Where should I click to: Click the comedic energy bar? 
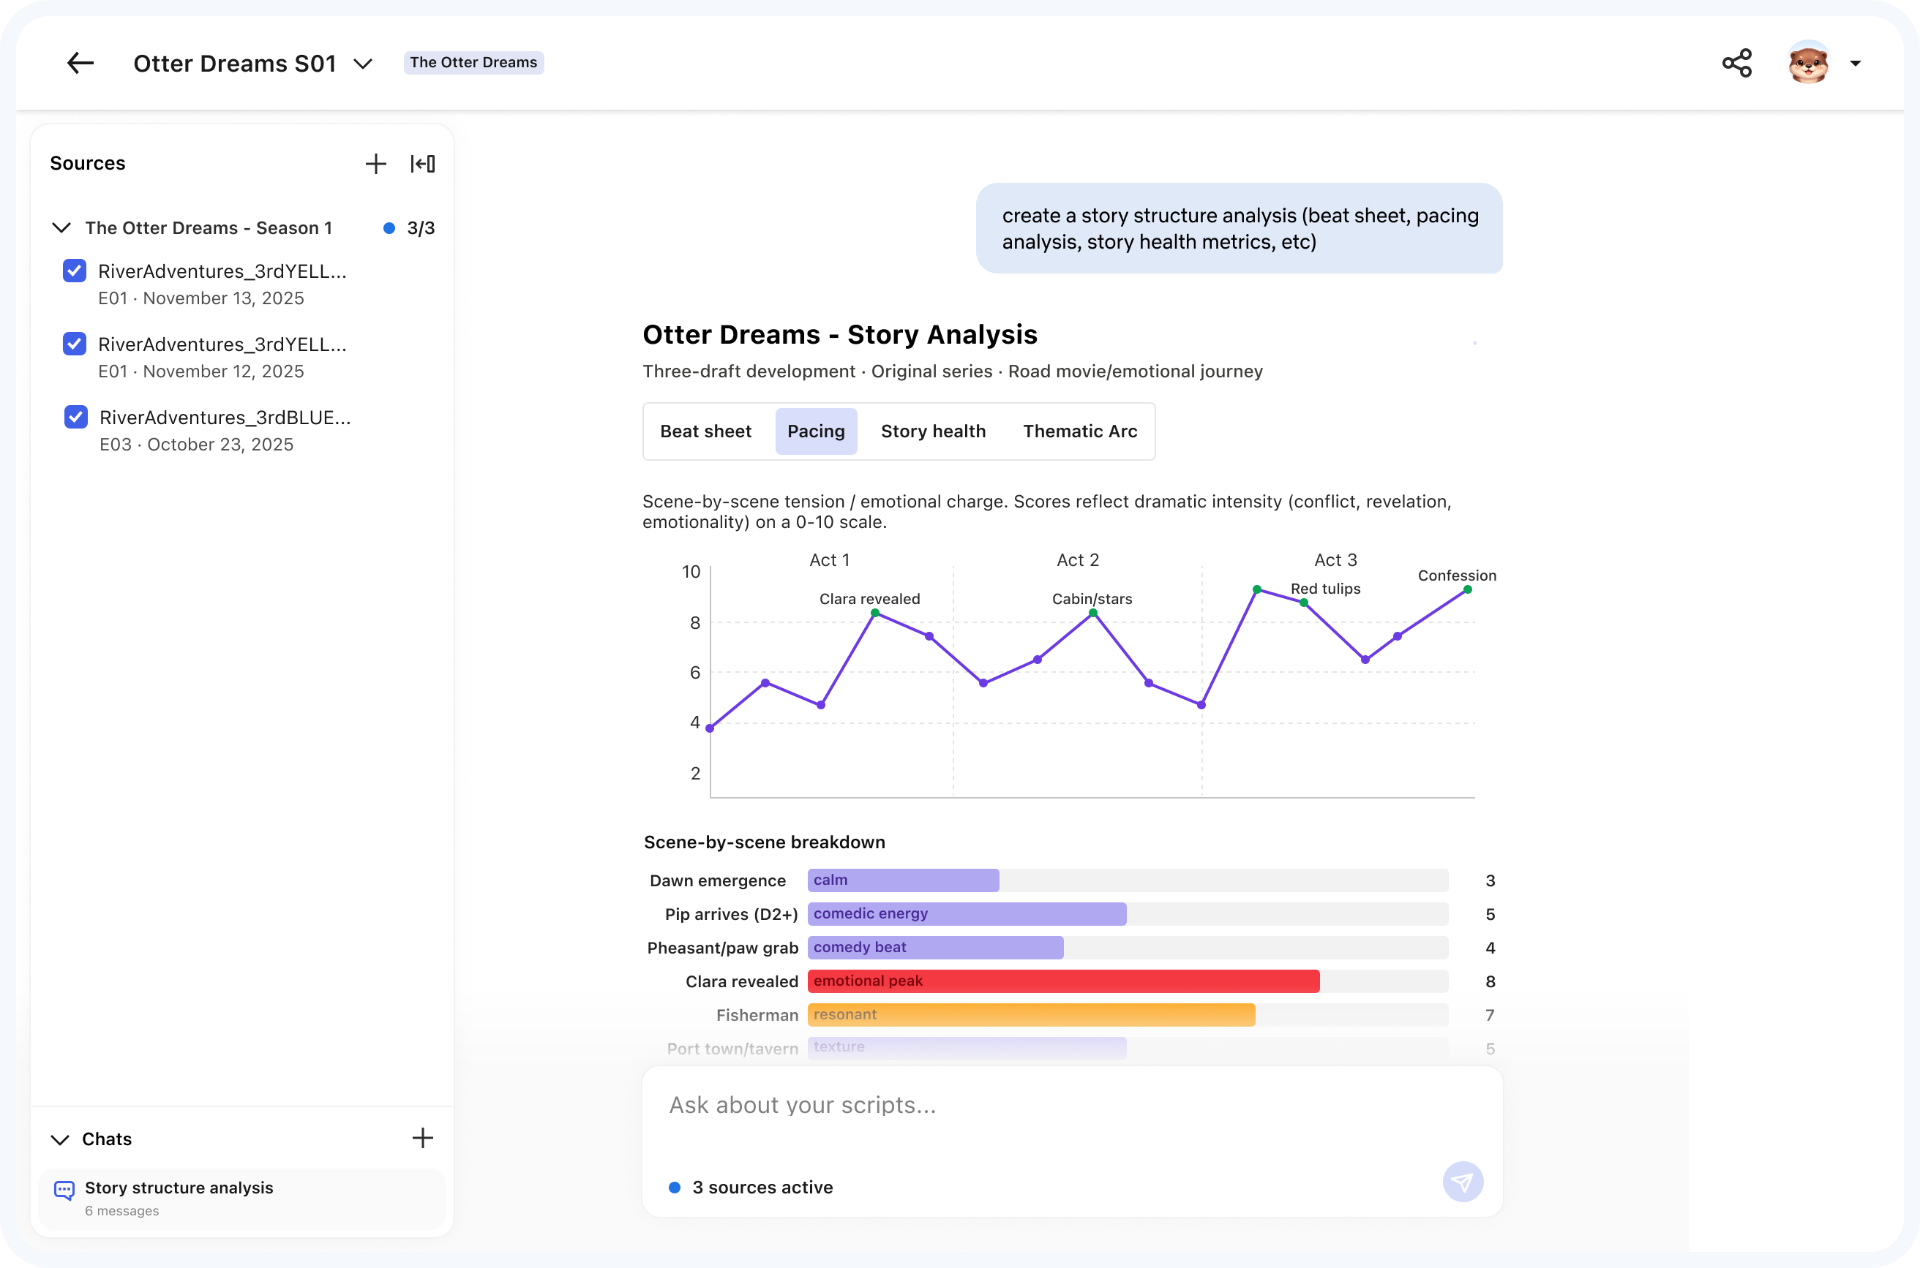(x=967, y=914)
